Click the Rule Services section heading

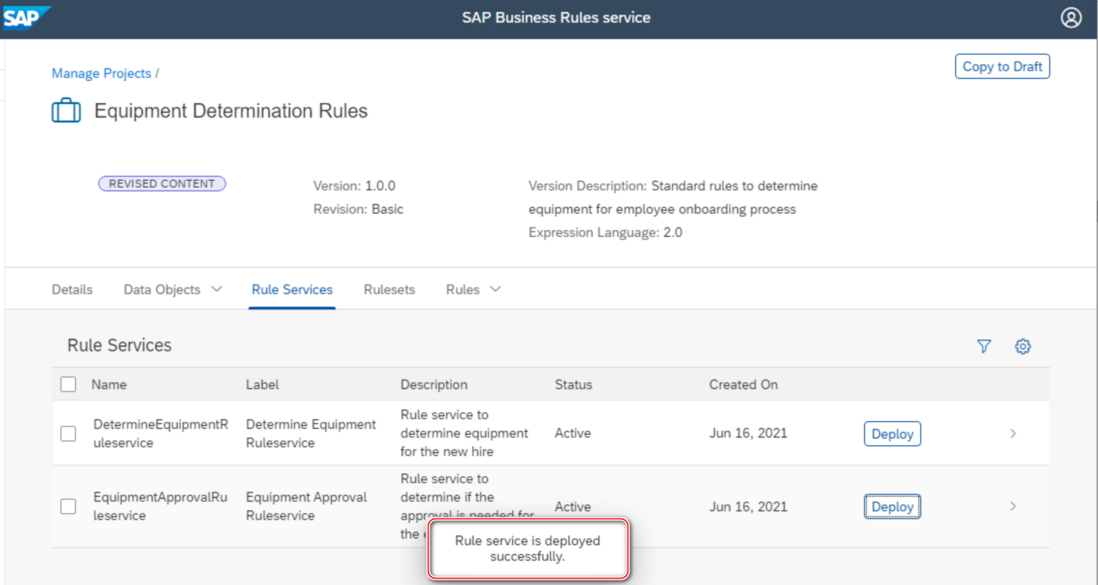[120, 345]
